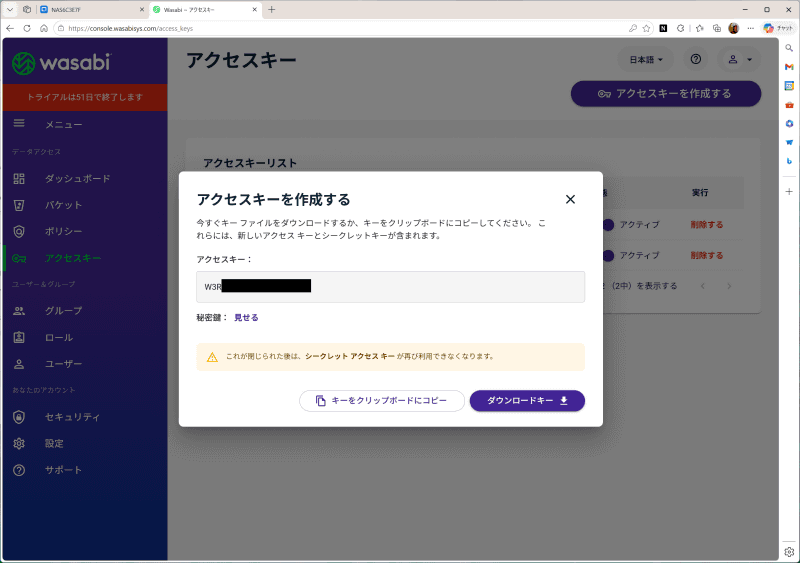
Task: Open Gmail icon in Edge sidebar
Action: pyautogui.click(x=789, y=67)
